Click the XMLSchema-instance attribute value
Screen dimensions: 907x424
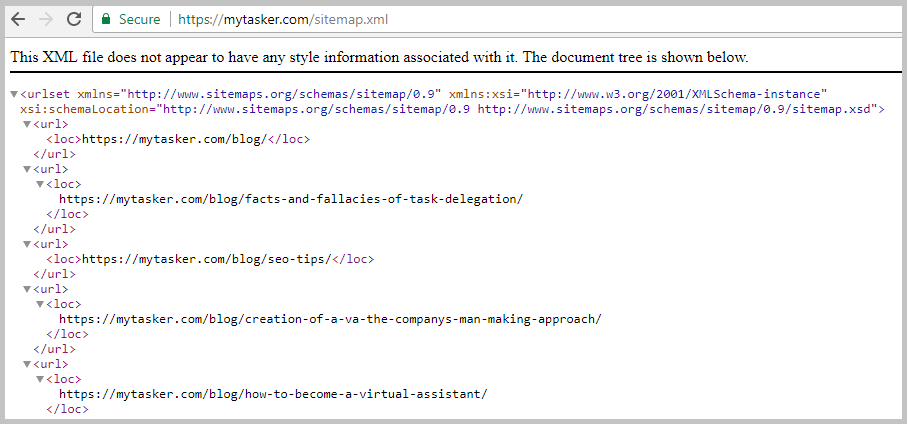(x=674, y=94)
